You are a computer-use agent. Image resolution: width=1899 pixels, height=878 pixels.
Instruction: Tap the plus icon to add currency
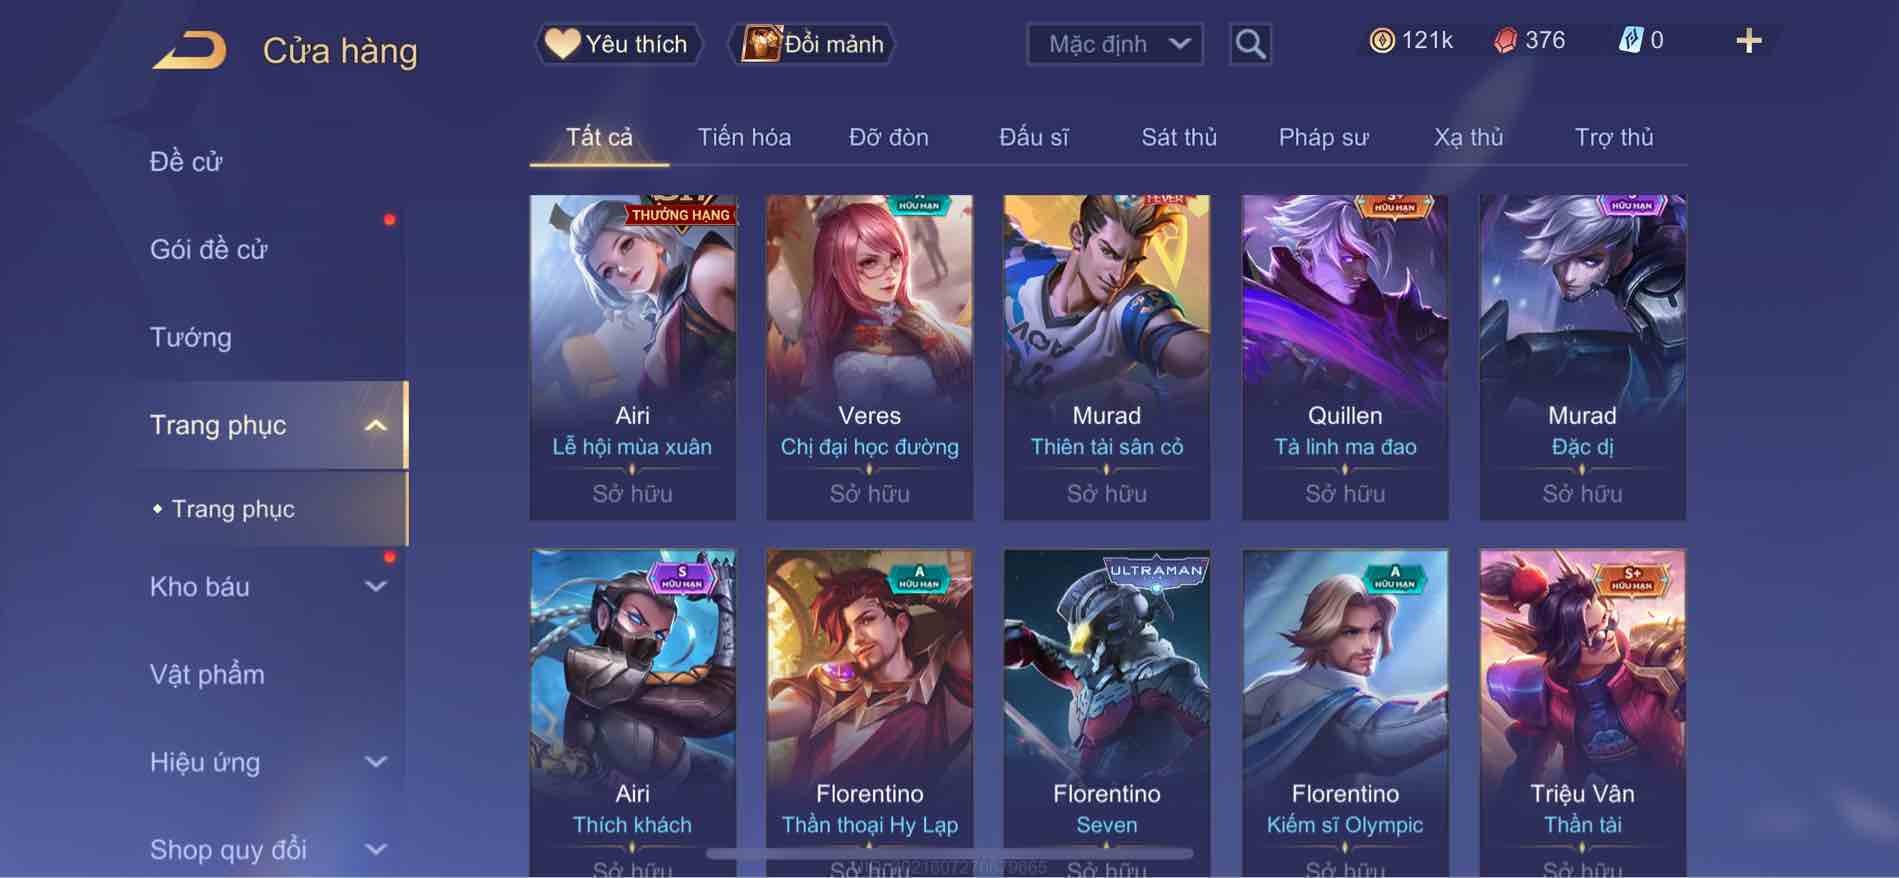click(x=1748, y=41)
